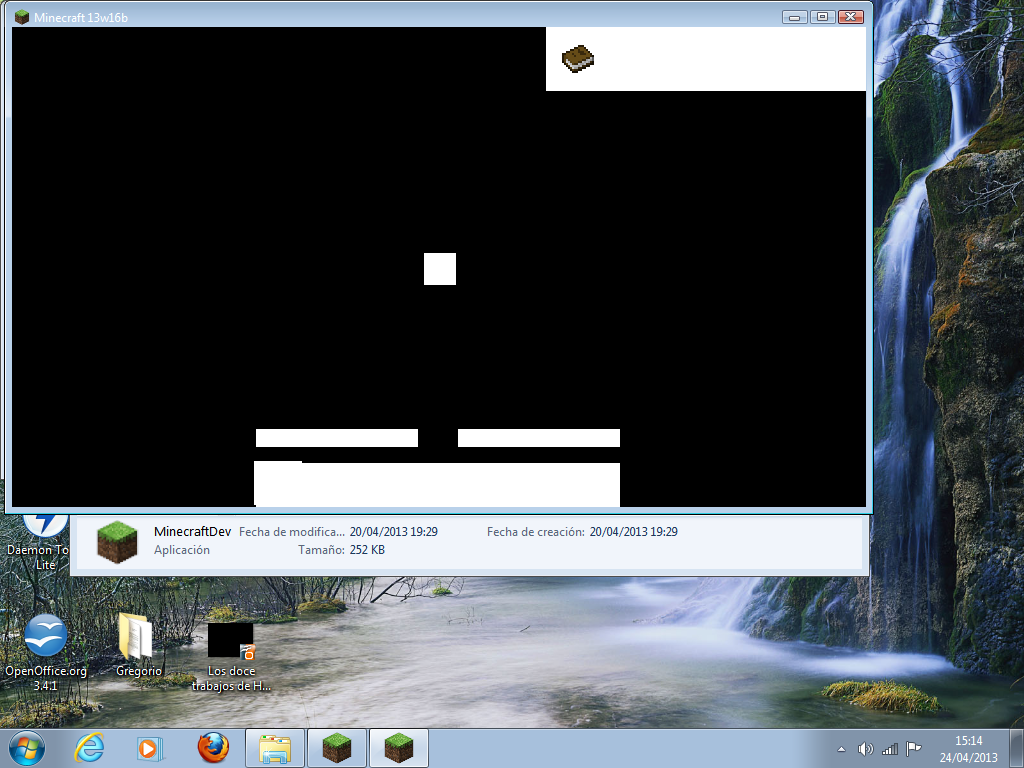Screen dimensions: 1024x768
Task: Click the MinecraftDev grass block icon in details pane
Action: point(117,541)
